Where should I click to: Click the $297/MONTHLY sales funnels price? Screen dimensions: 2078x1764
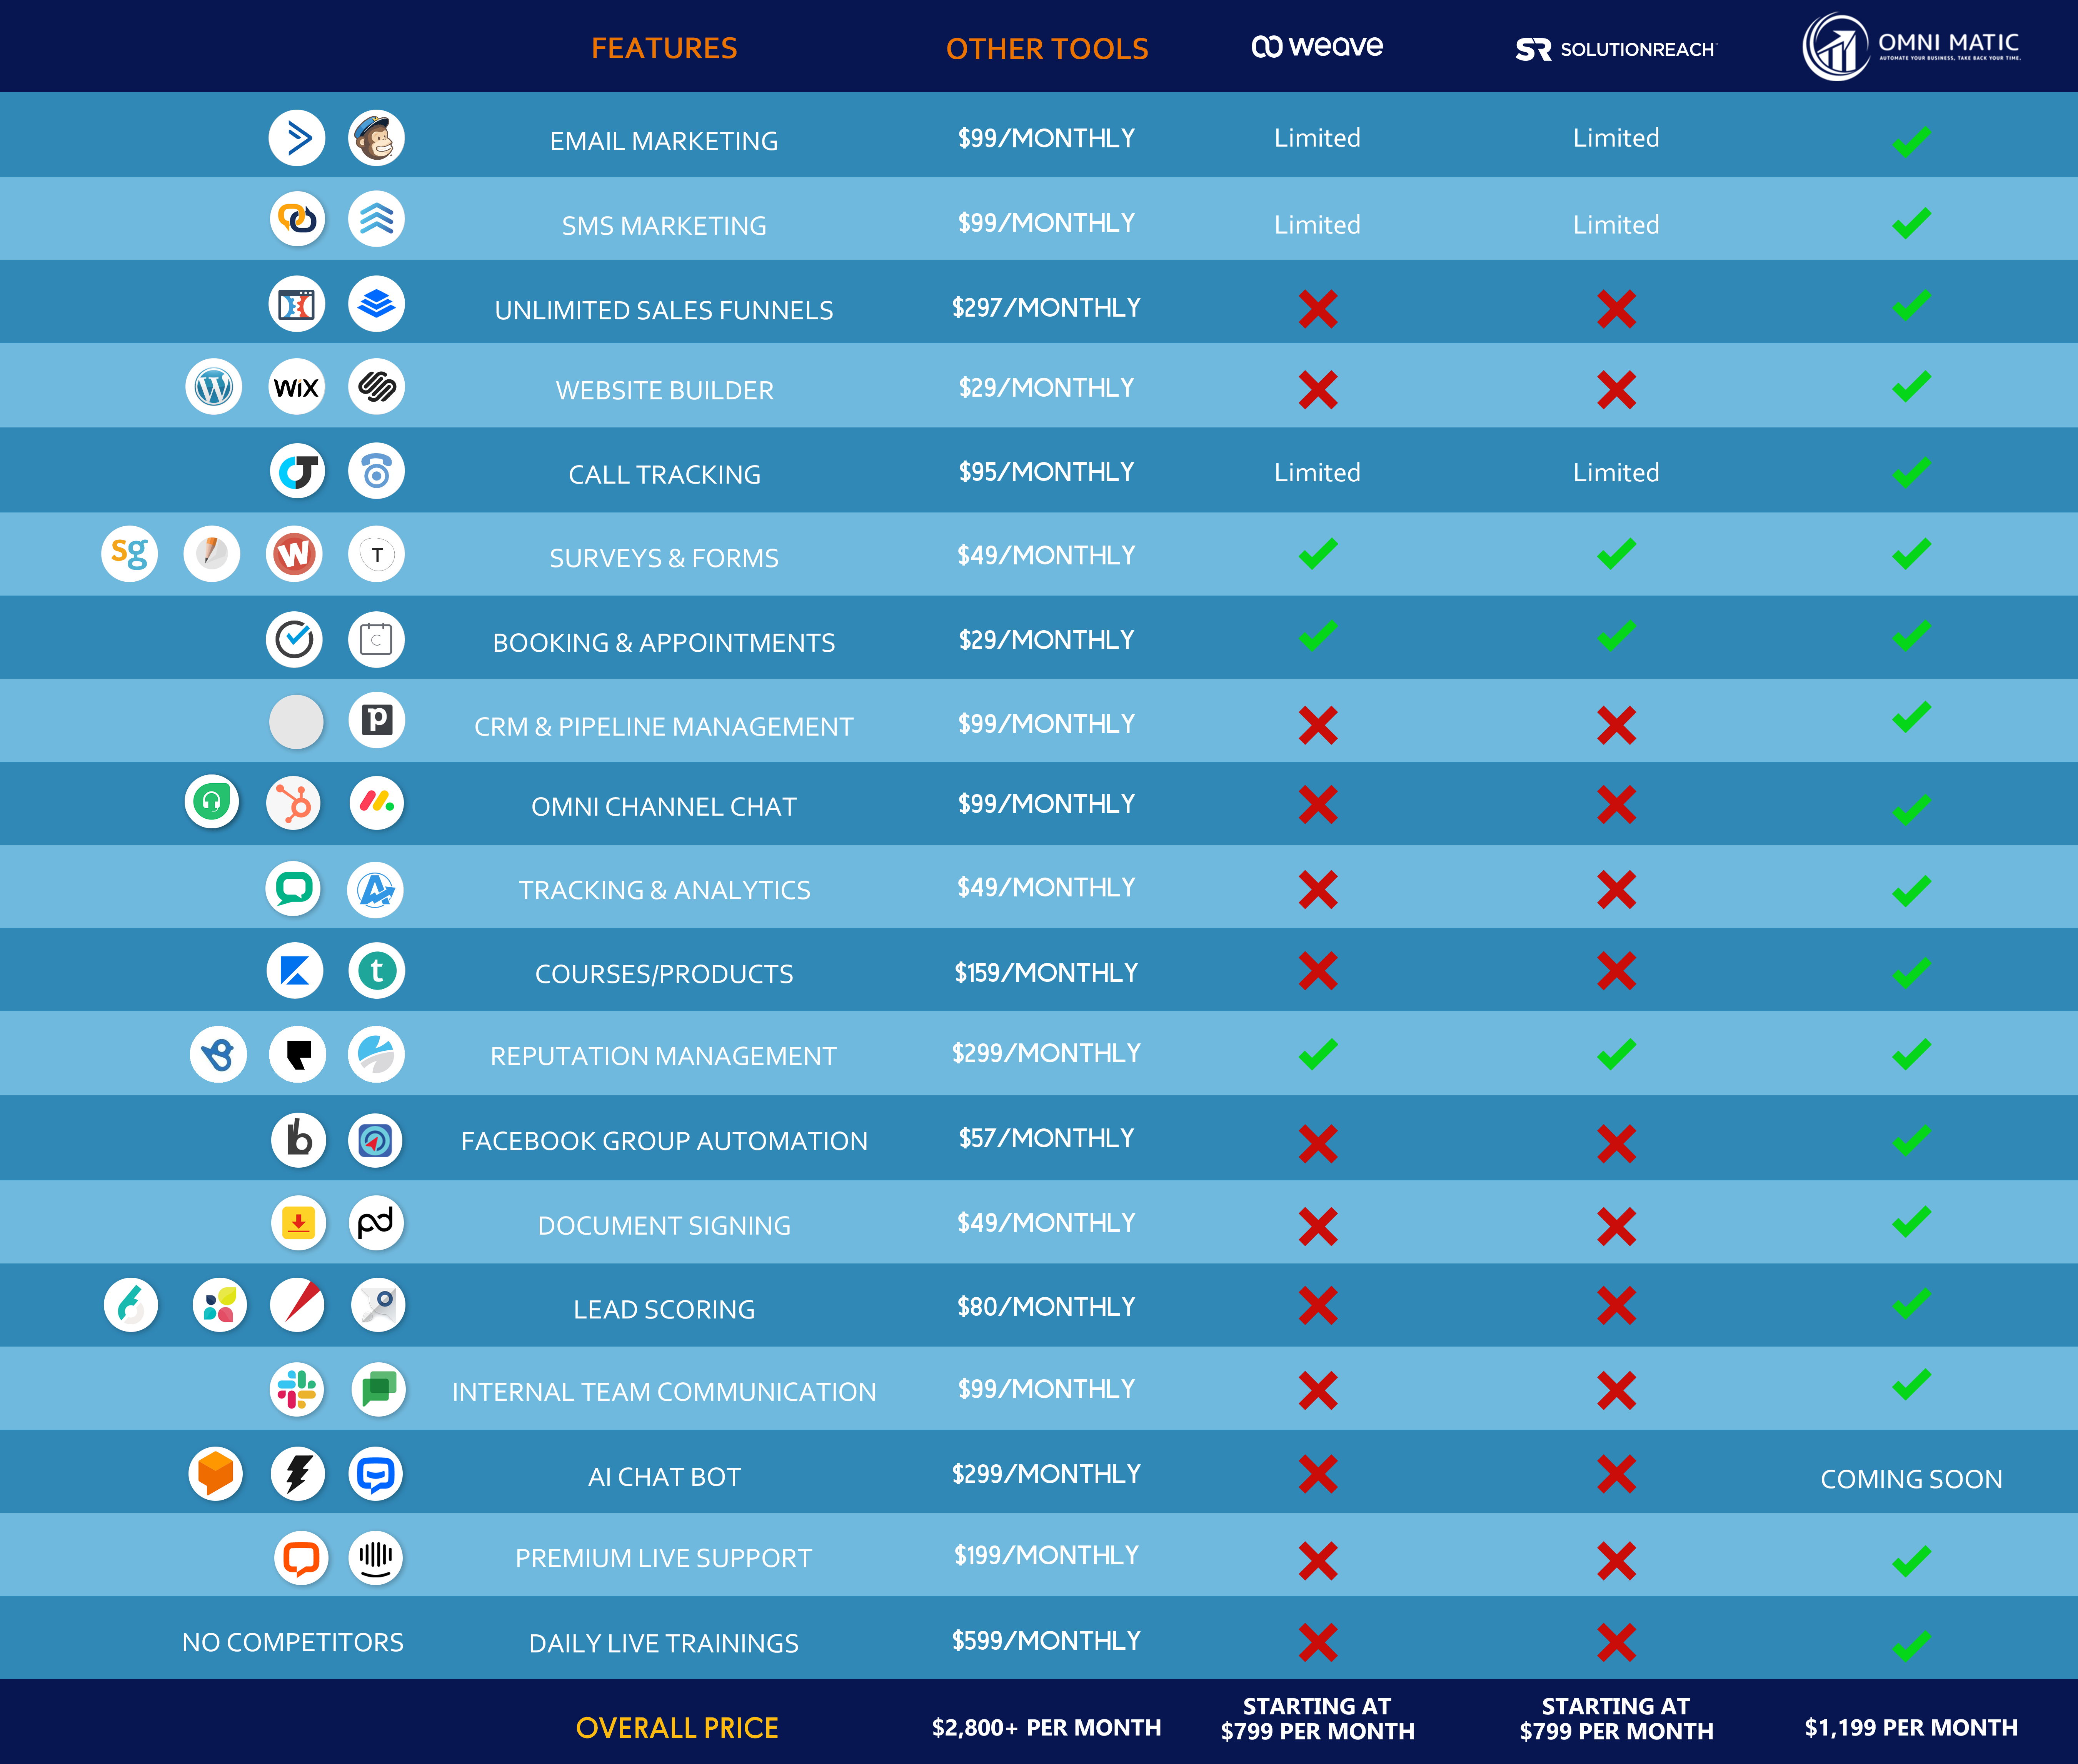(x=1046, y=307)
